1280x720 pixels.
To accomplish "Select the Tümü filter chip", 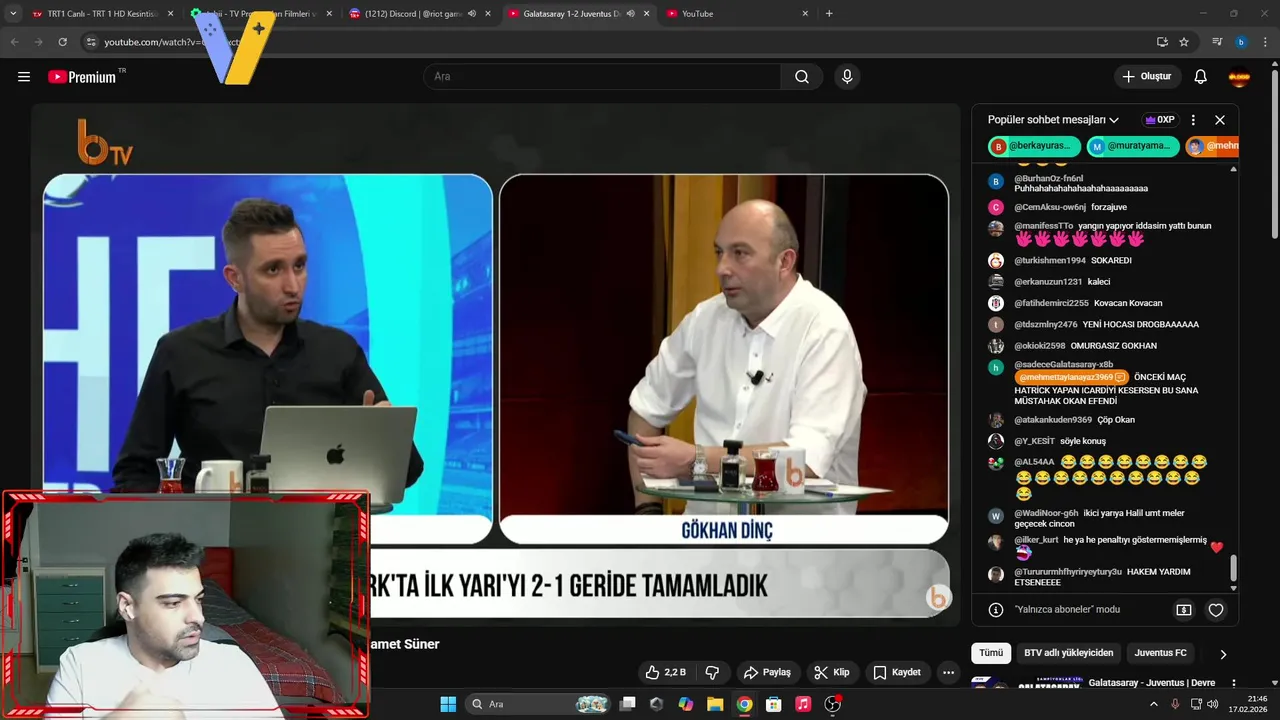I will click(x=991, y=653).
